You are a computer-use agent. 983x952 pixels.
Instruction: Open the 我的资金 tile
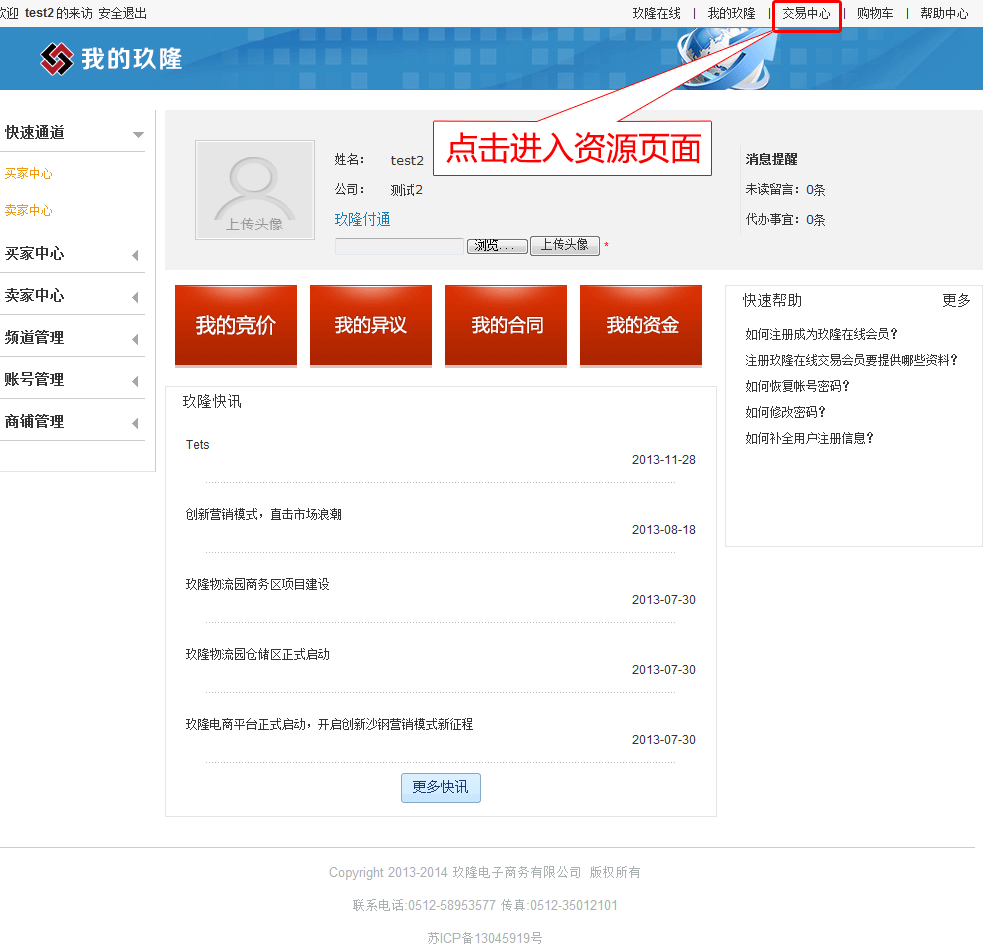tap(641, 325)
